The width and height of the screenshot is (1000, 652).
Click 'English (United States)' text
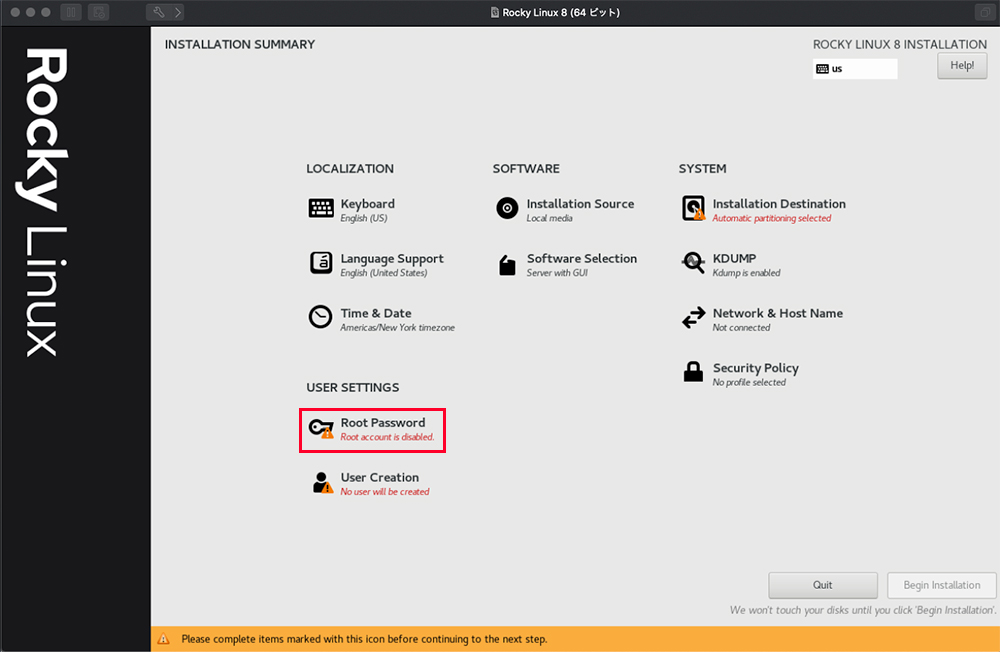[x=383, y=272]
